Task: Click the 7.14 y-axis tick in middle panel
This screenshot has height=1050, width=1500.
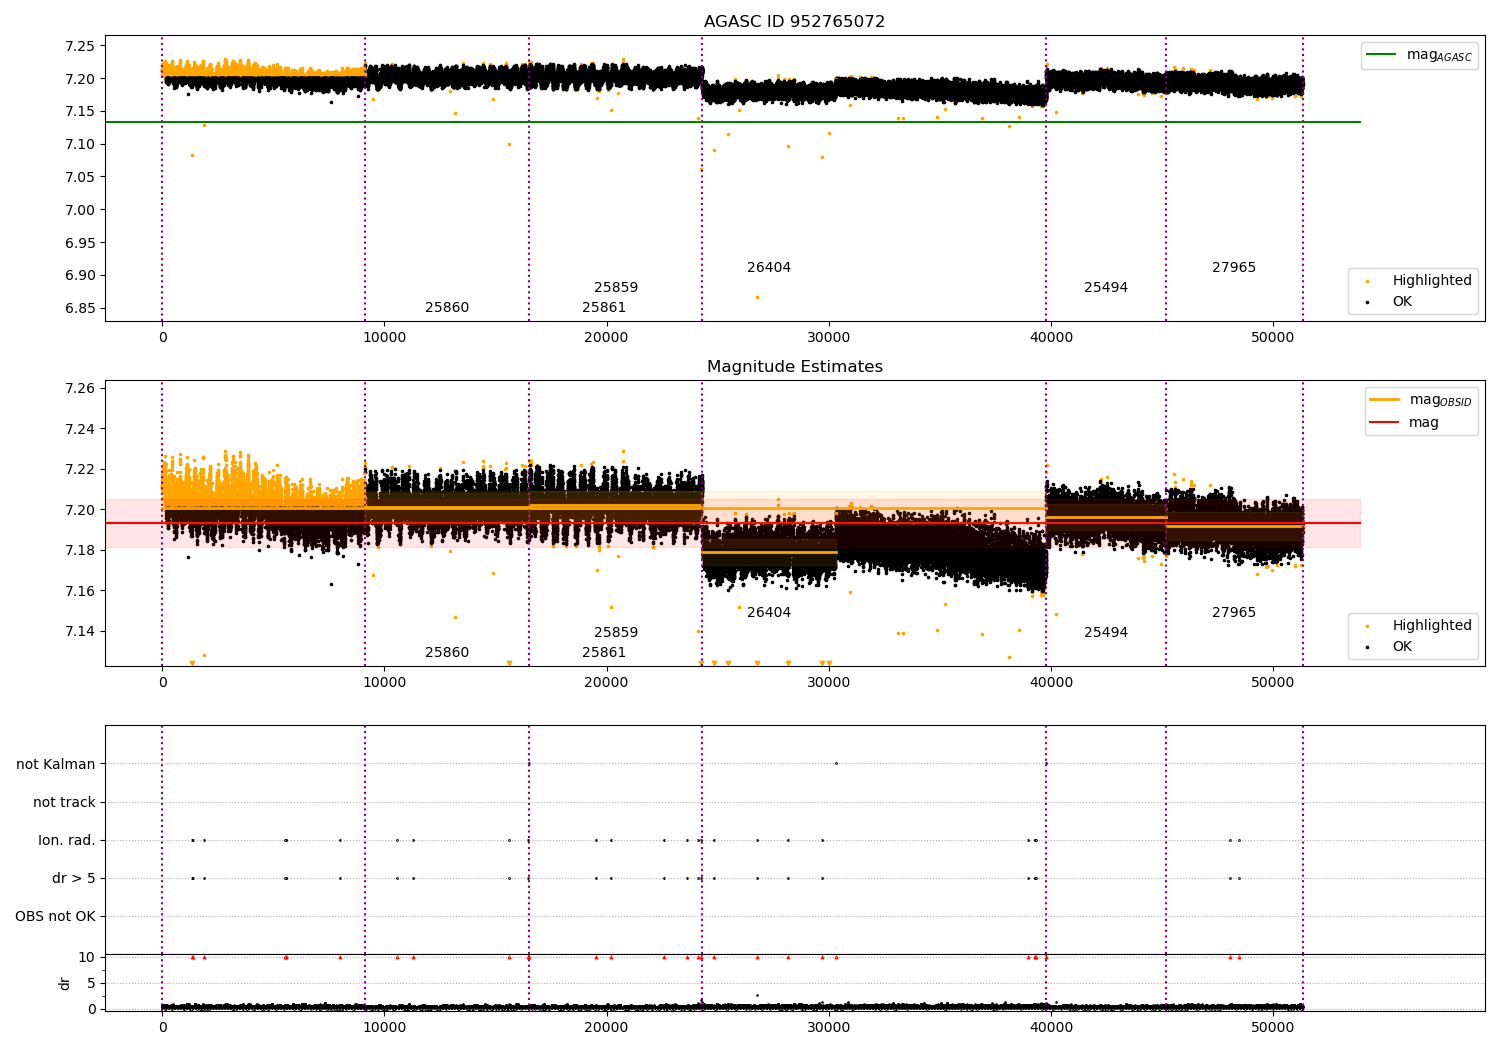Action: pyautogui.click(x=79, y=631)
